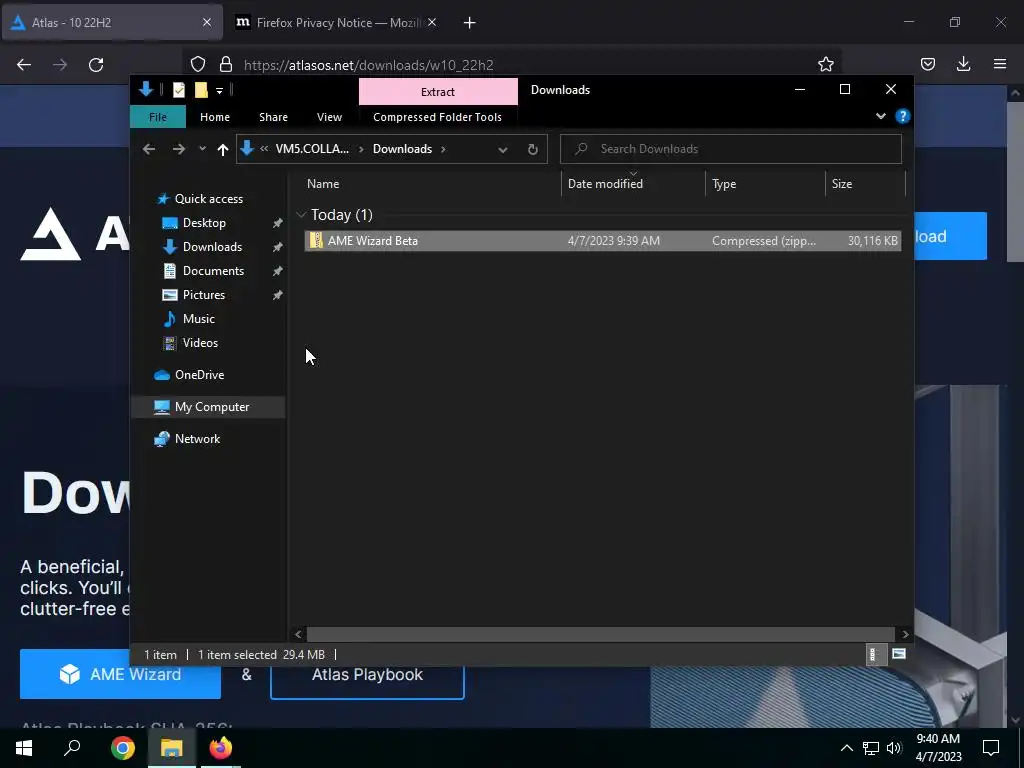Click site security padlock icon
Viewport: 1024px width, 768px height.
(x=226, y=65)
